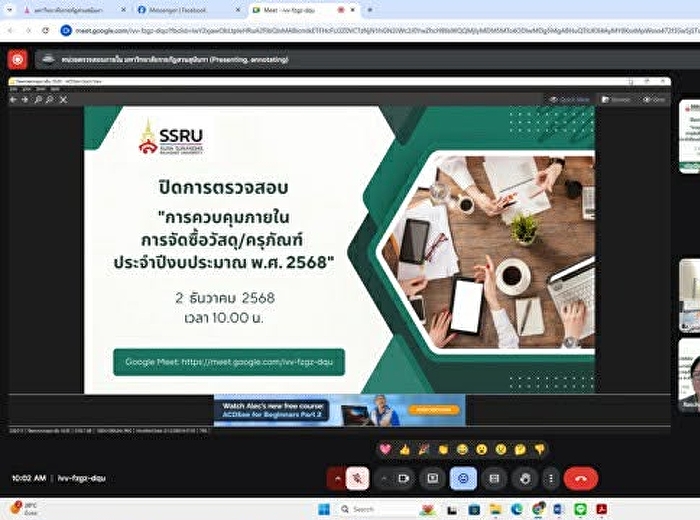Send the party popper reaction

(423, 449)
